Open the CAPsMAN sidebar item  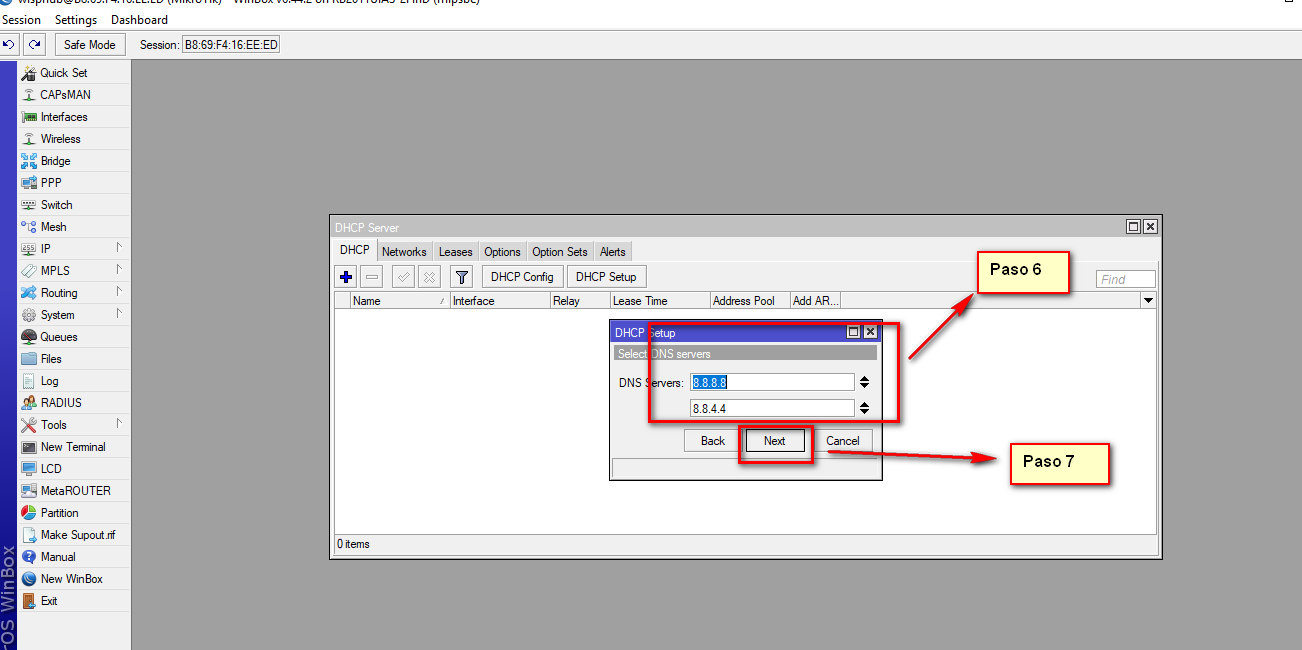point(65,95)
